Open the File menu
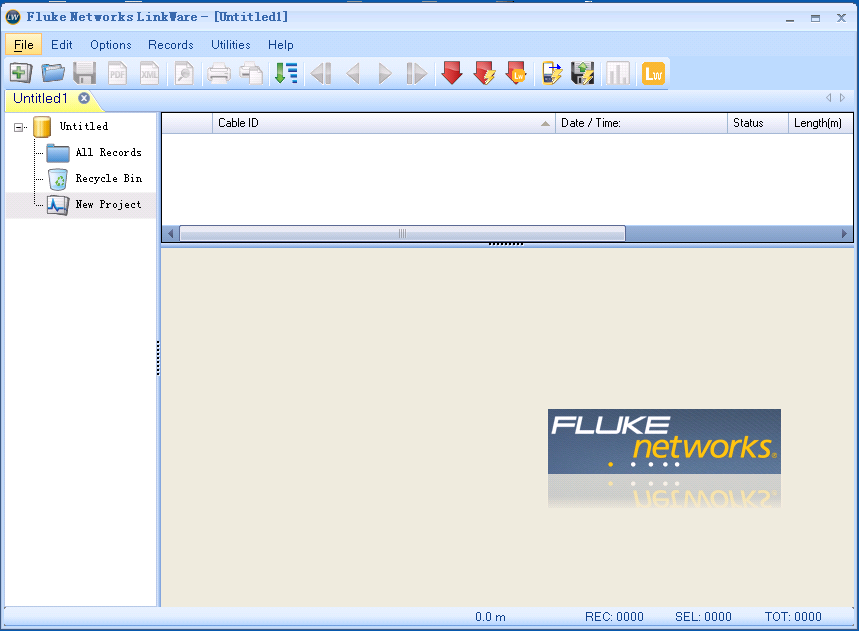859x631 pixels. pyautogui.click(x=24, y=45)
